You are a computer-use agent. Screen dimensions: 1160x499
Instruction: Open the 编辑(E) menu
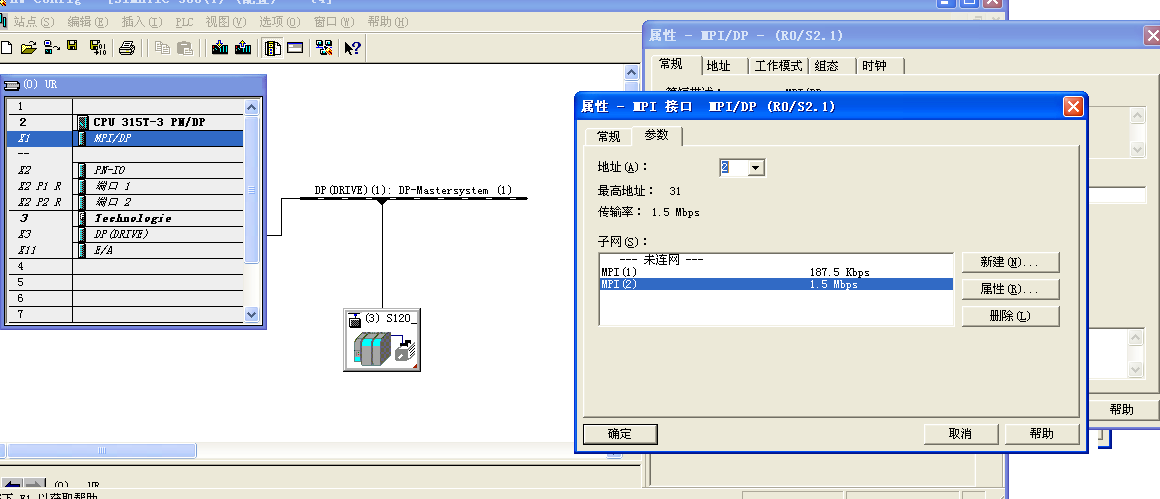87,22
